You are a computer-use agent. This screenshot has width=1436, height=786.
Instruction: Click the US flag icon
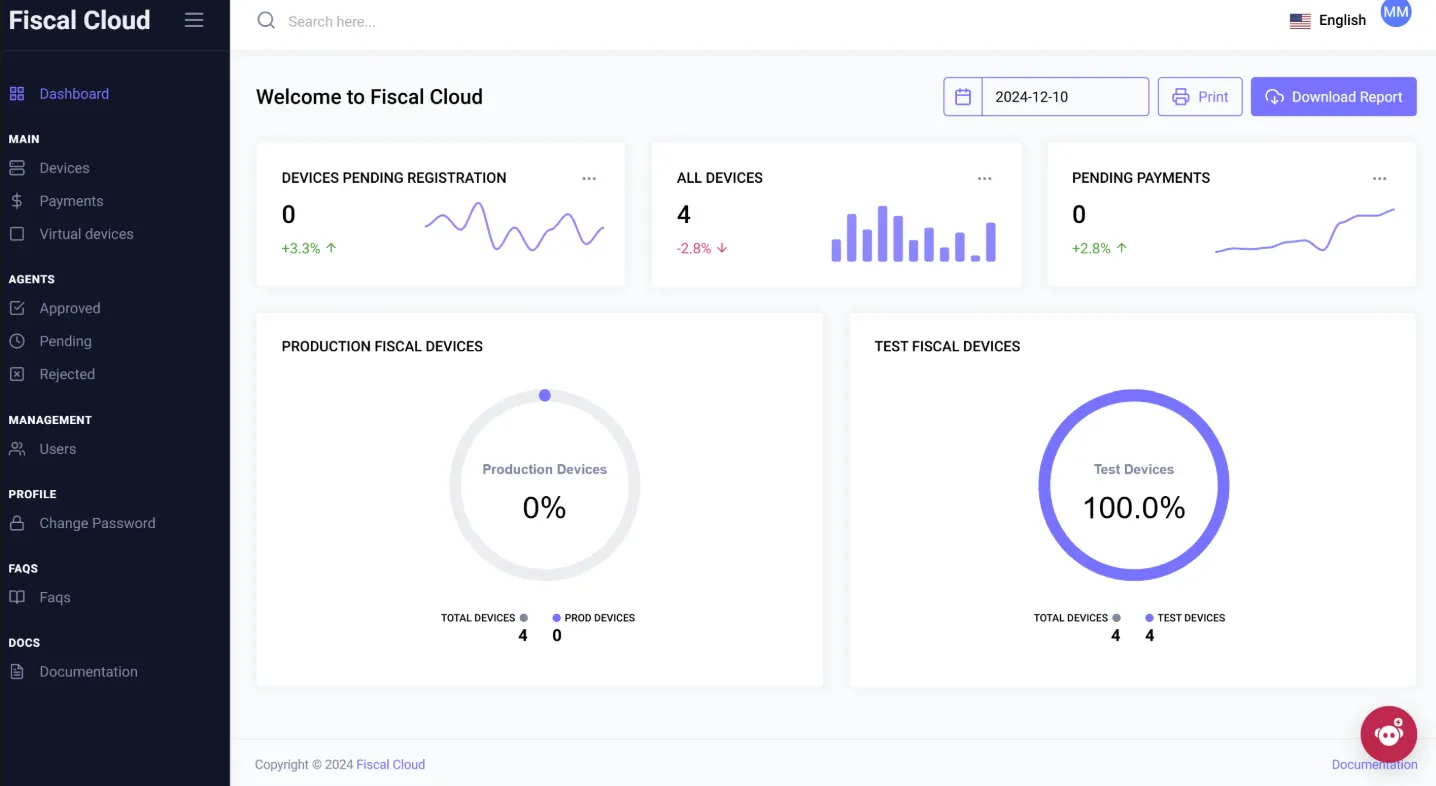point(1300,21)
